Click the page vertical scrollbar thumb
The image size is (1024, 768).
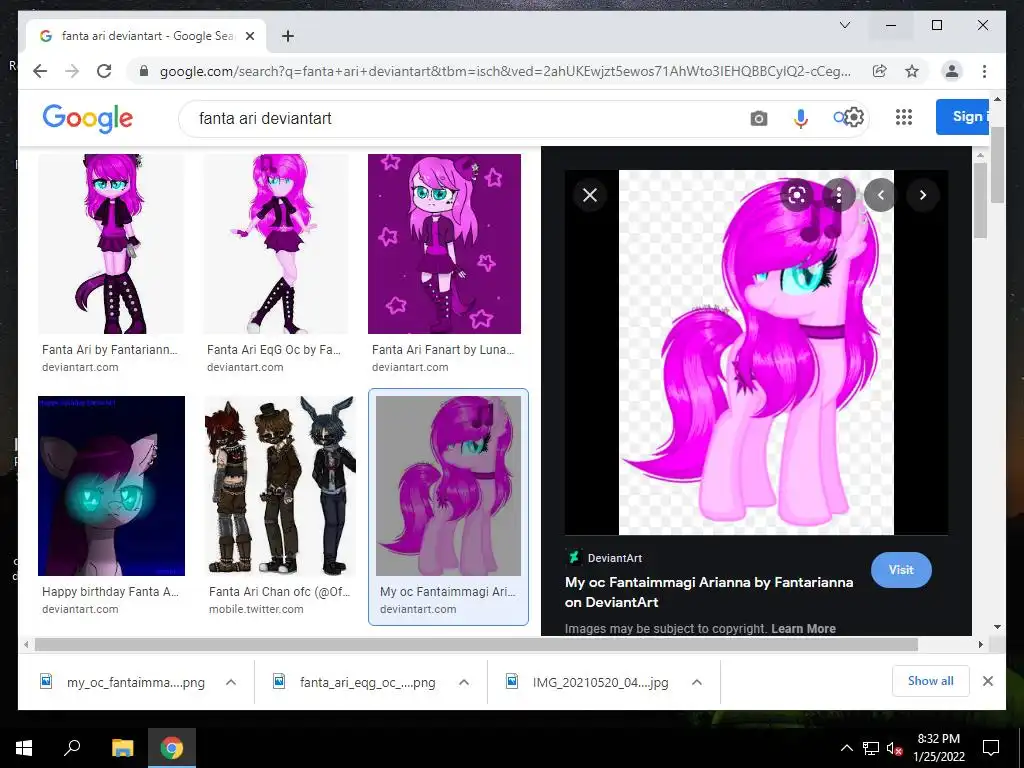coord(997,165)
